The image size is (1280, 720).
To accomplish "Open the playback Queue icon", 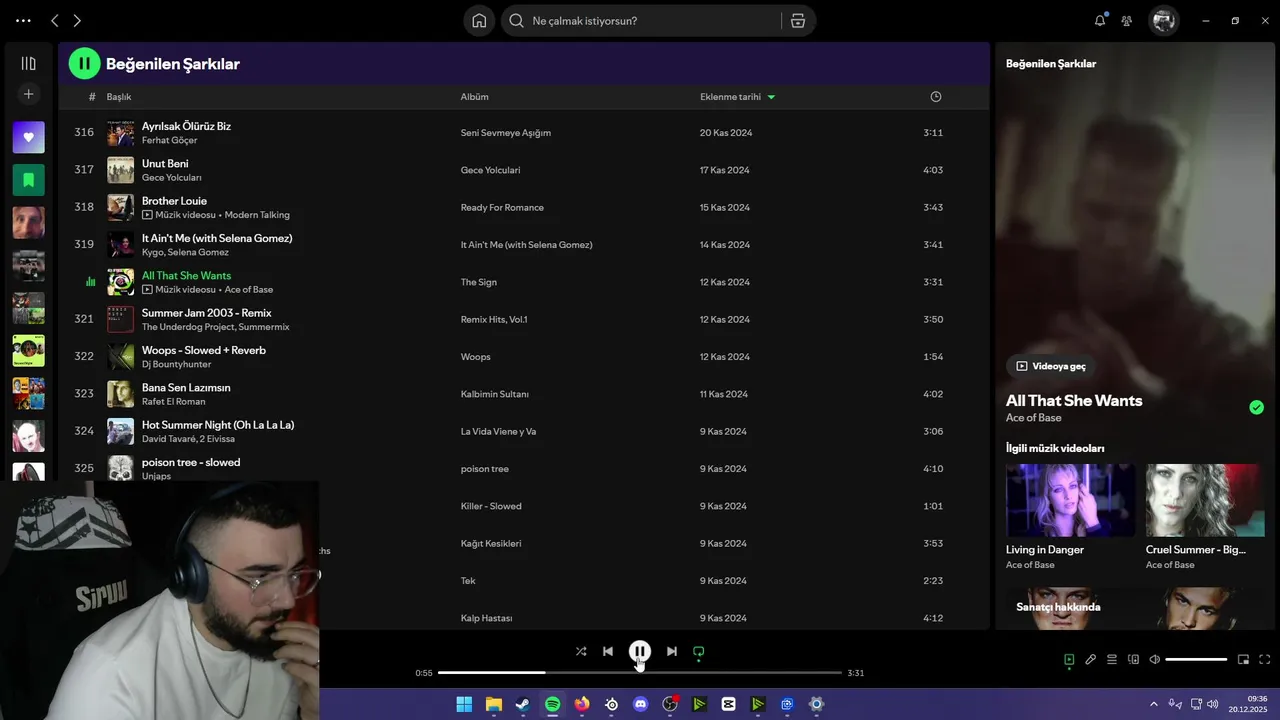I will [x=1112, y=659].
